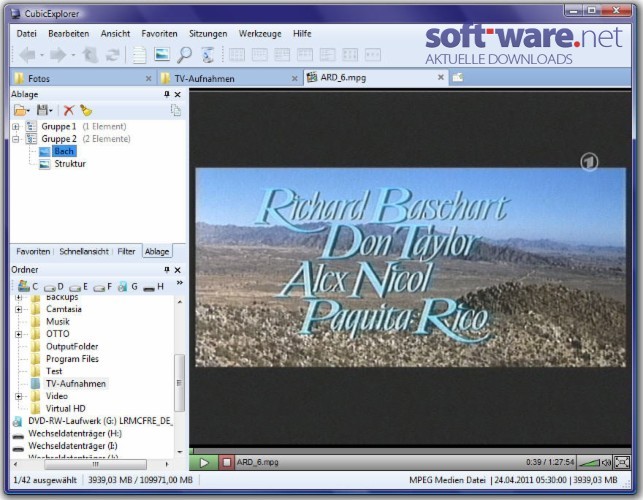Select the second view-mode grid icon
This screenshot has width=643, height=500.
[260, 55]
